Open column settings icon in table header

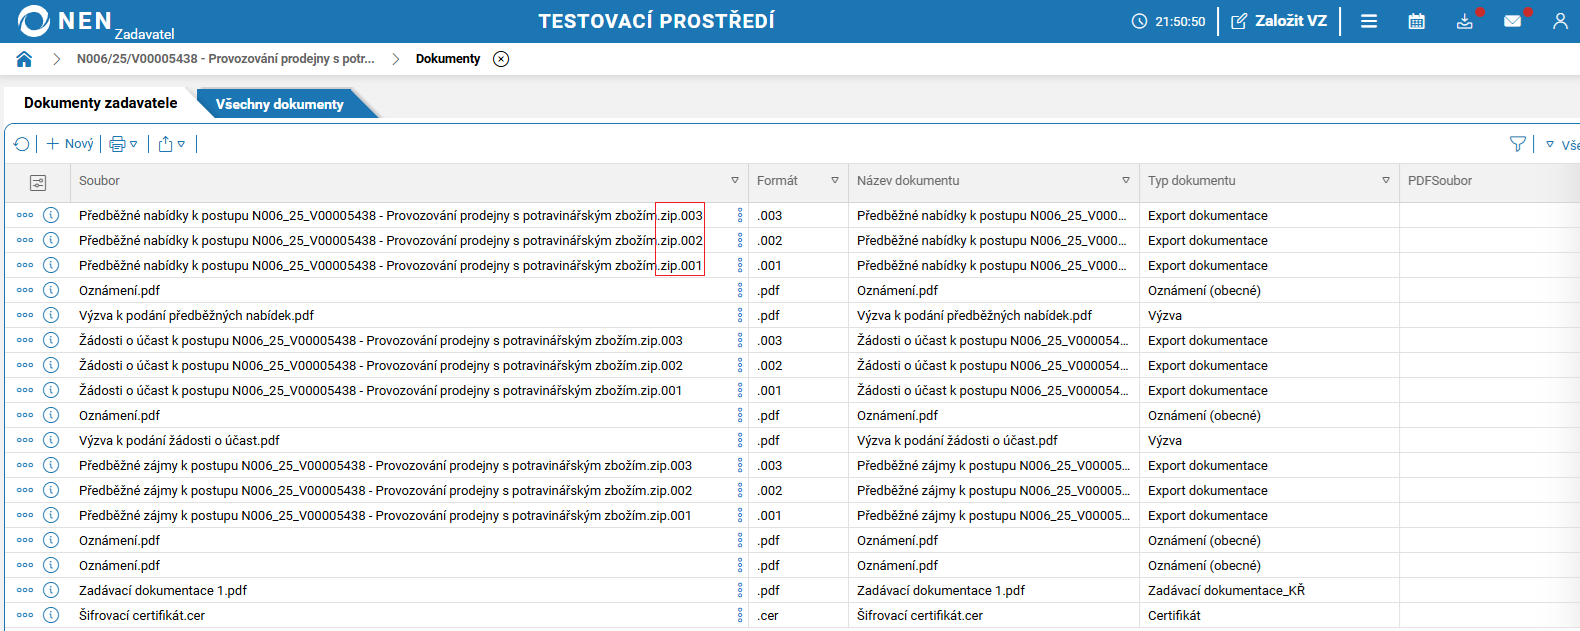[x=38, y=183]
